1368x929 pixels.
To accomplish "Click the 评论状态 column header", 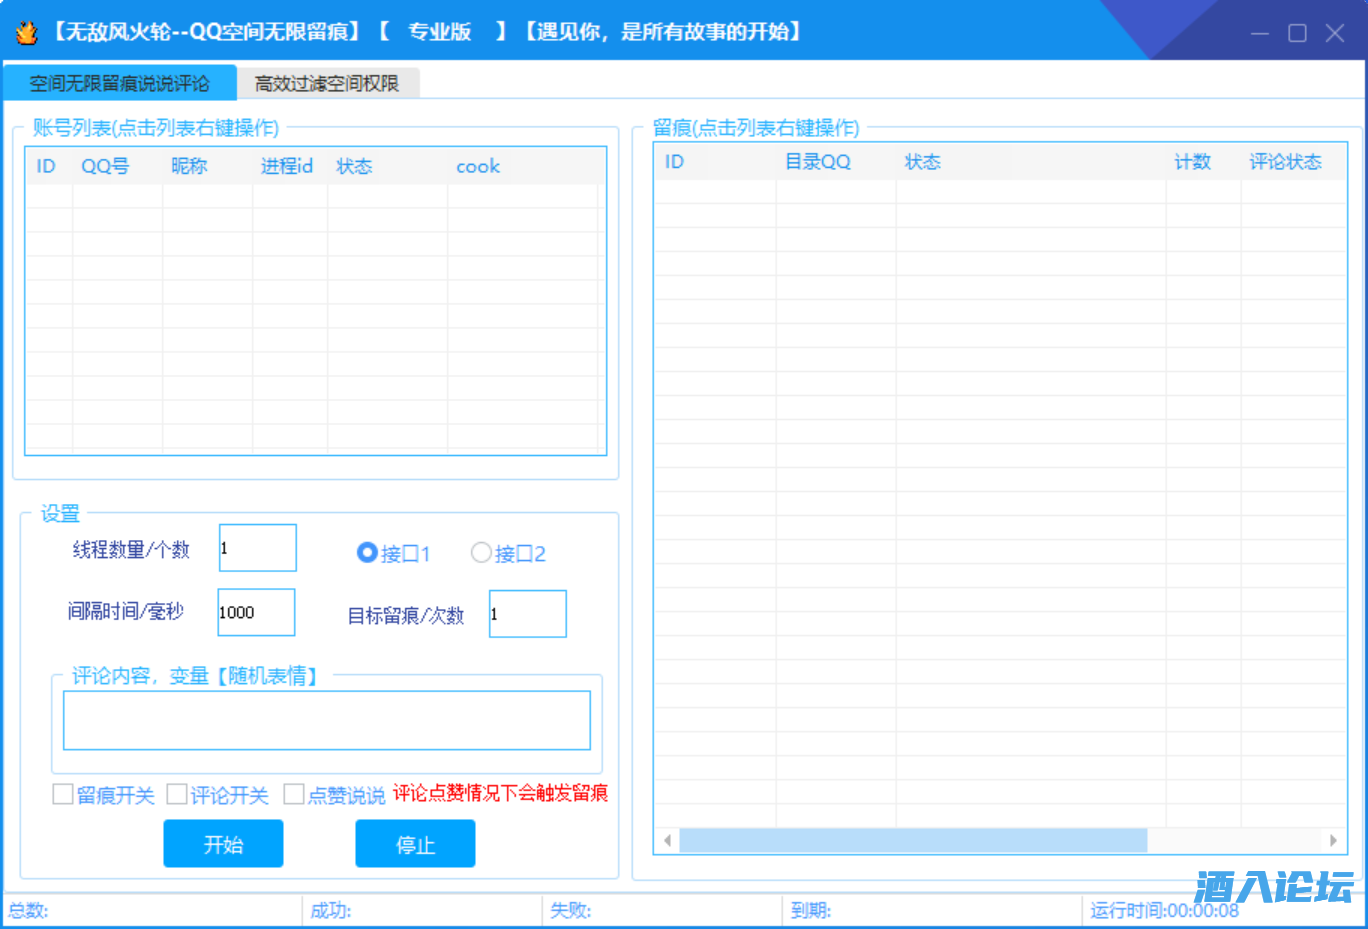I will pos(1285,162).
